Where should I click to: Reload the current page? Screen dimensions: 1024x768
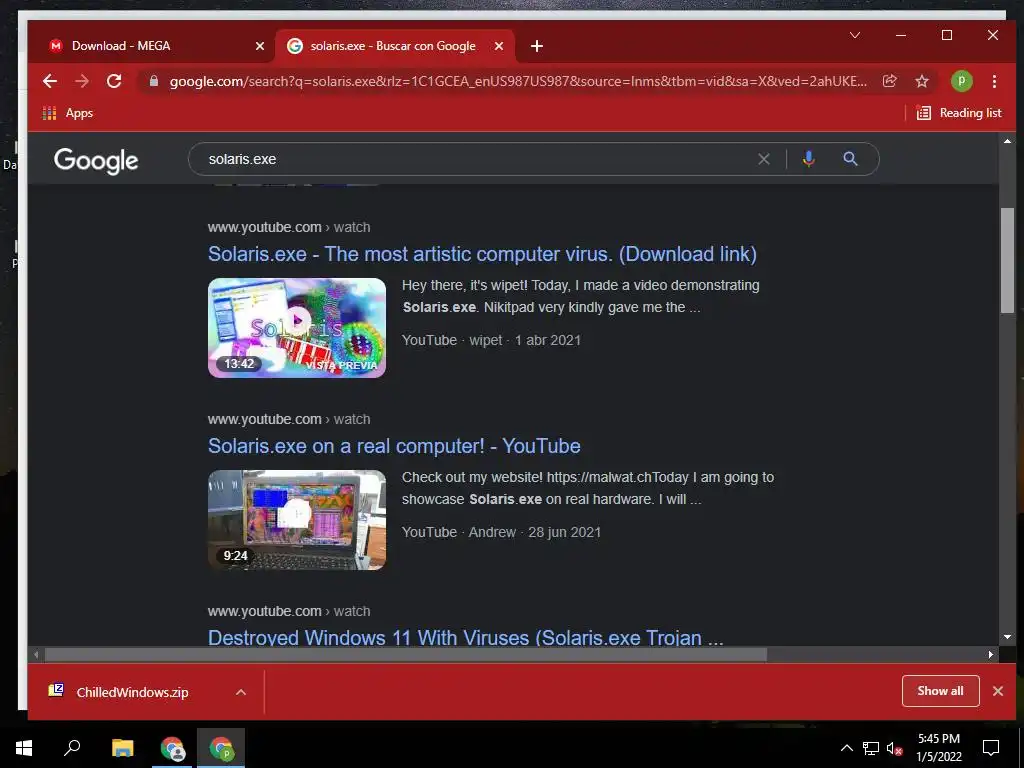click(x=114, y=81)
